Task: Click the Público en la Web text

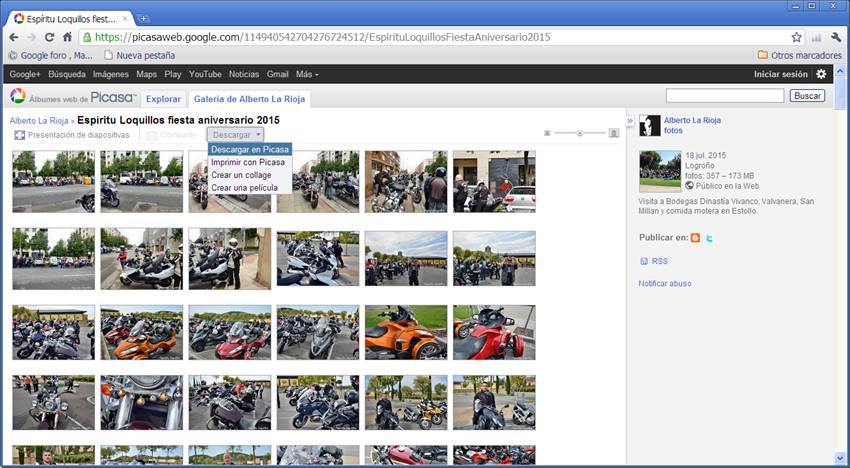Action: click(x=727, y=186)
